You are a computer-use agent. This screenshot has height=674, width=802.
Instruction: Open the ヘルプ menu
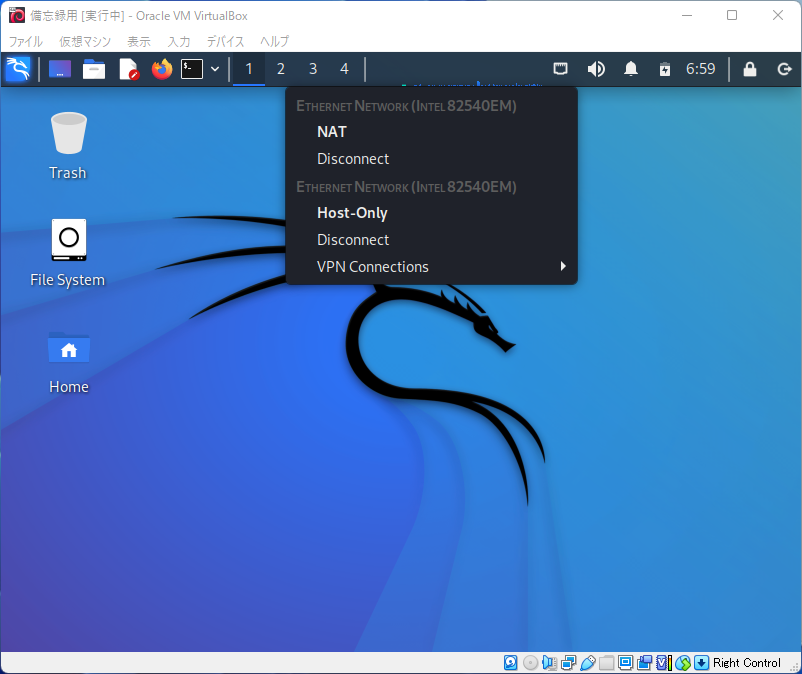[x=275, y=41]
